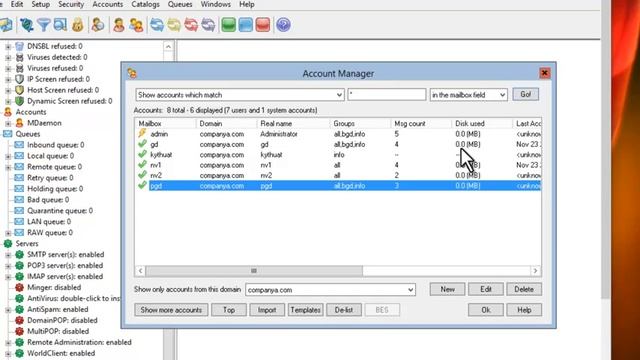Click the Import button

[267, 310]
